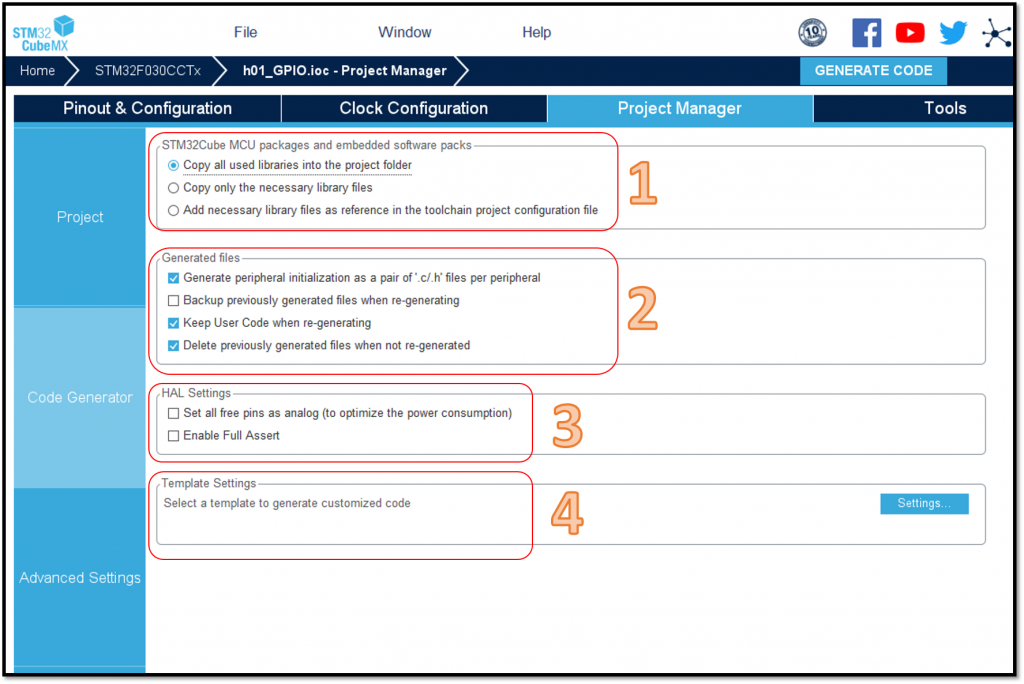Click 'STM32Cube MCU packages and embedded software packs' label
The width and height of the screenshot is (1024, 684).
[x=316, y=145]
